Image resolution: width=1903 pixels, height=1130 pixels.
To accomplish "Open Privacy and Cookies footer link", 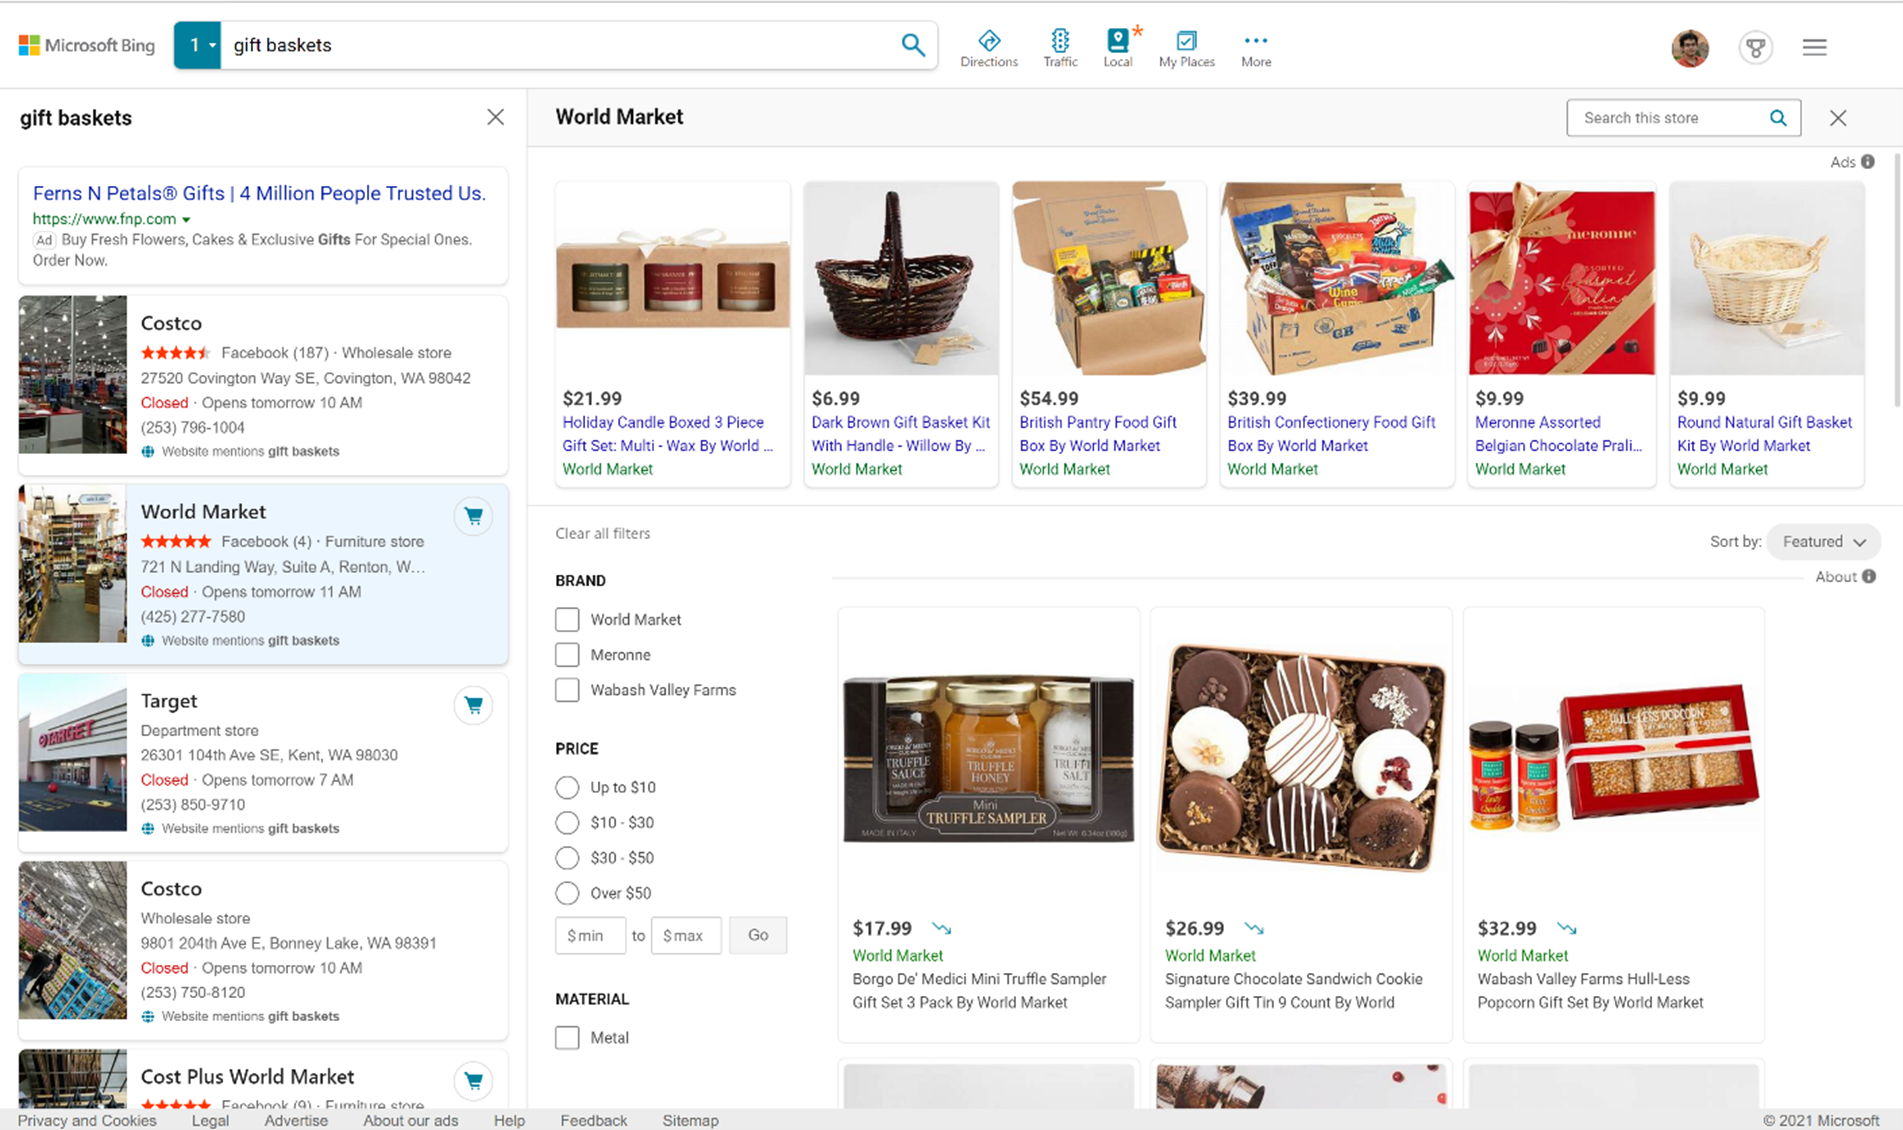I will 87,1121.
